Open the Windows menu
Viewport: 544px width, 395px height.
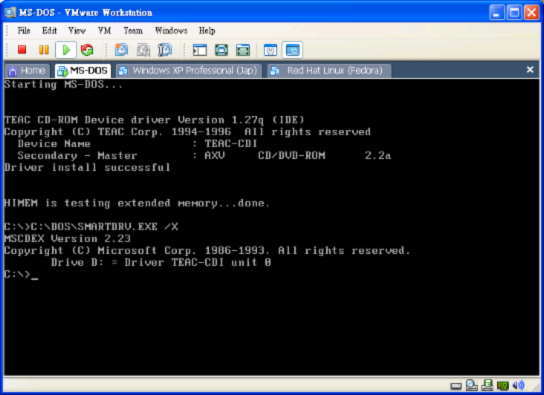171,31
